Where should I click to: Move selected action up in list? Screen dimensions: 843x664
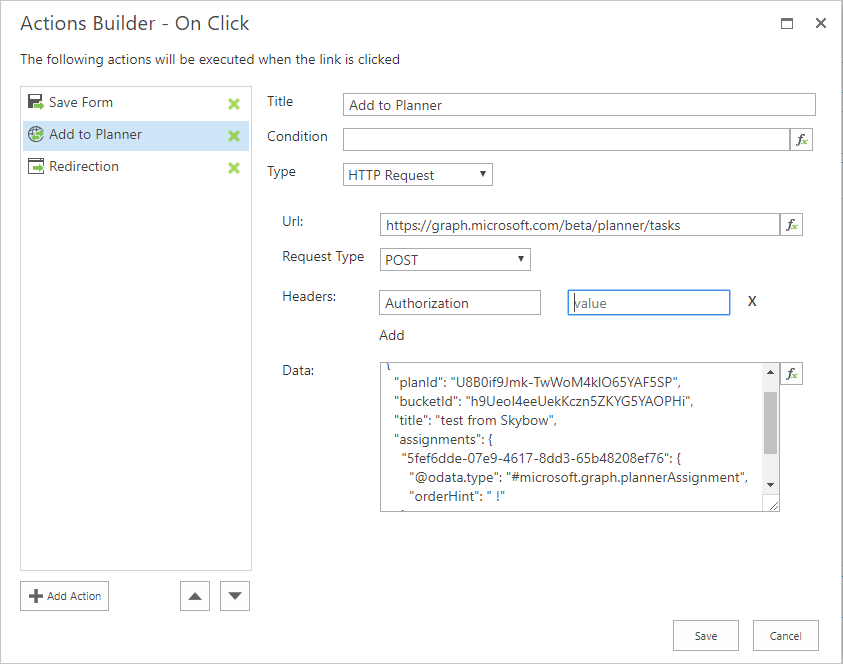pyautogui.click(x=195, y=596)
